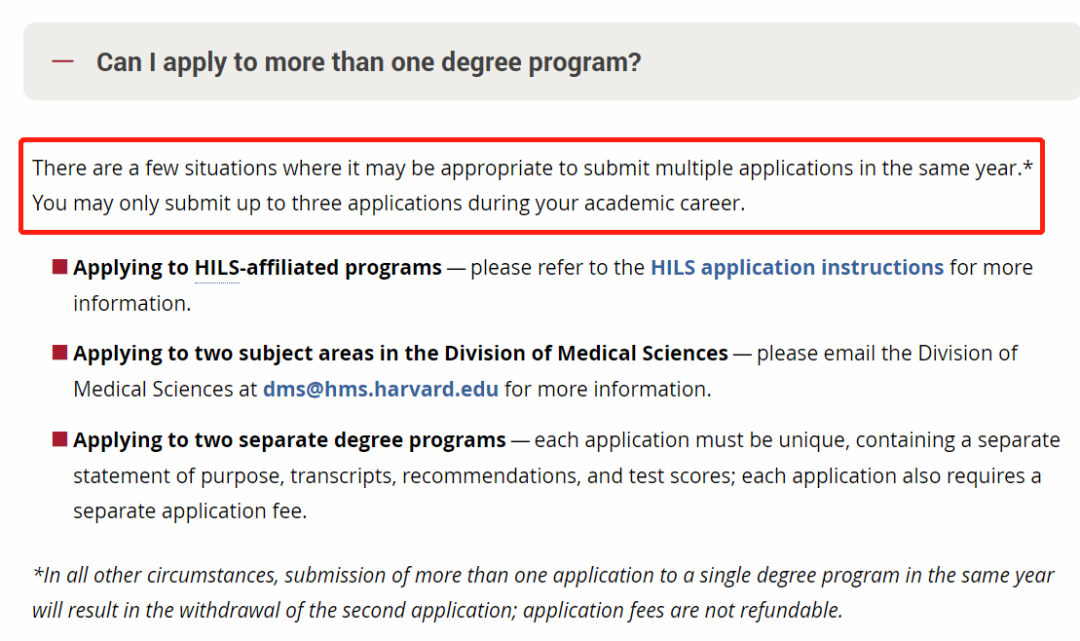Open the HILS application instructions link
The width and height of the screenshot is (1080, 641).
pyautogui.click(x=797, y=267)
